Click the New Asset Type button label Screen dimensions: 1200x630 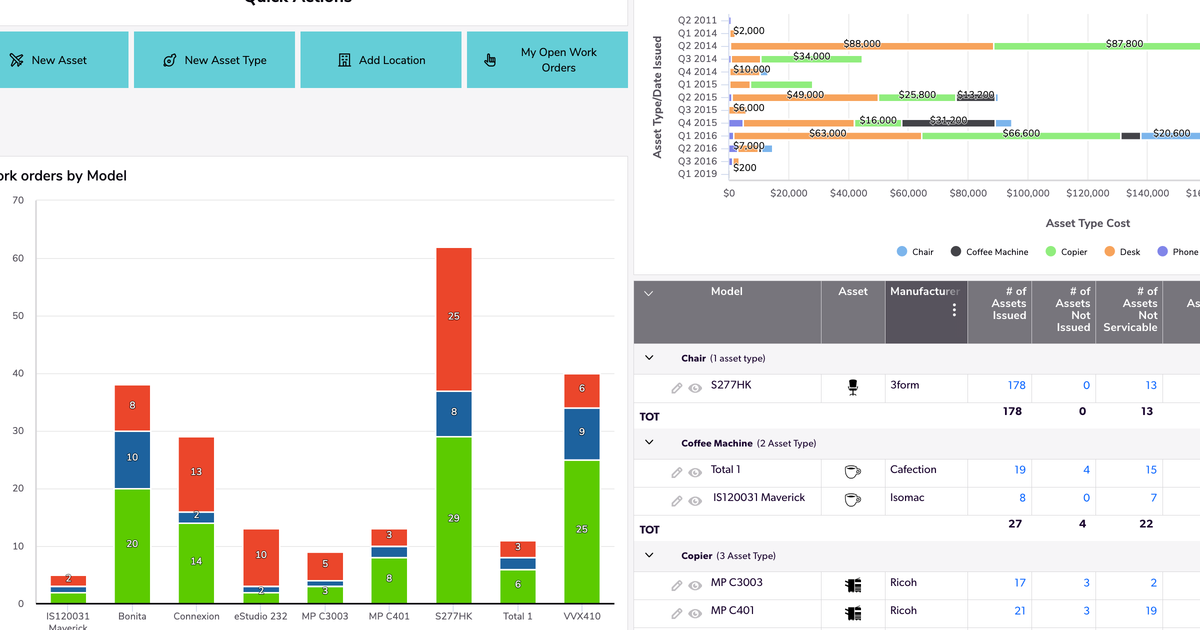point(226,60)
